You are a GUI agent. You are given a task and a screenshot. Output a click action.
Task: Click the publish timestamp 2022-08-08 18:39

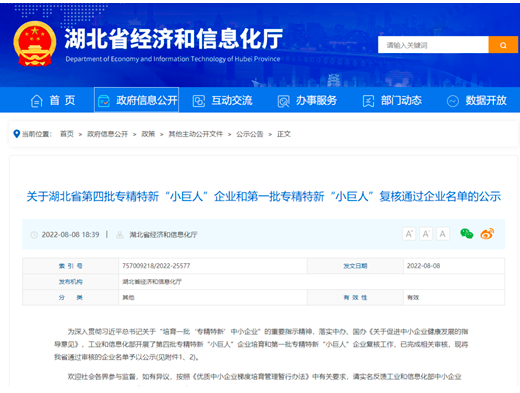click(x=70, y=235)
